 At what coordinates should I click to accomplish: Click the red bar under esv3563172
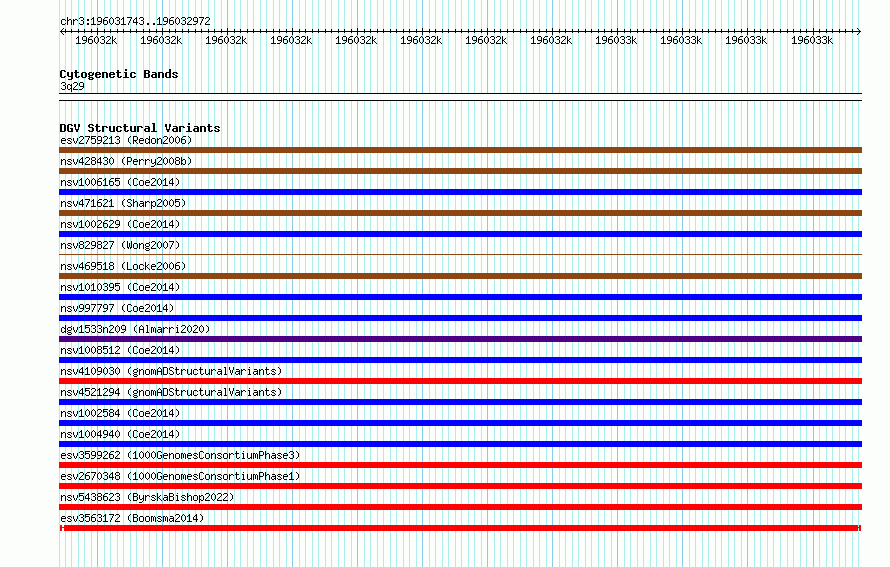click(x=460, y=528)
